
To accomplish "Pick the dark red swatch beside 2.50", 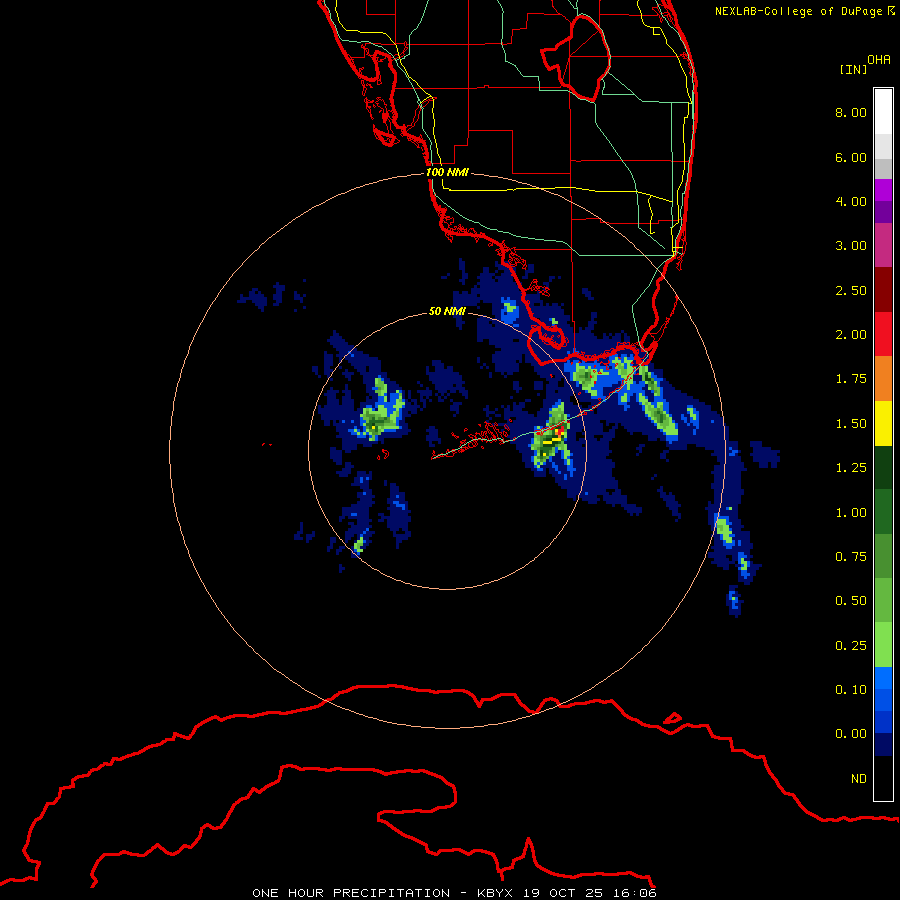I will [883, 290].
